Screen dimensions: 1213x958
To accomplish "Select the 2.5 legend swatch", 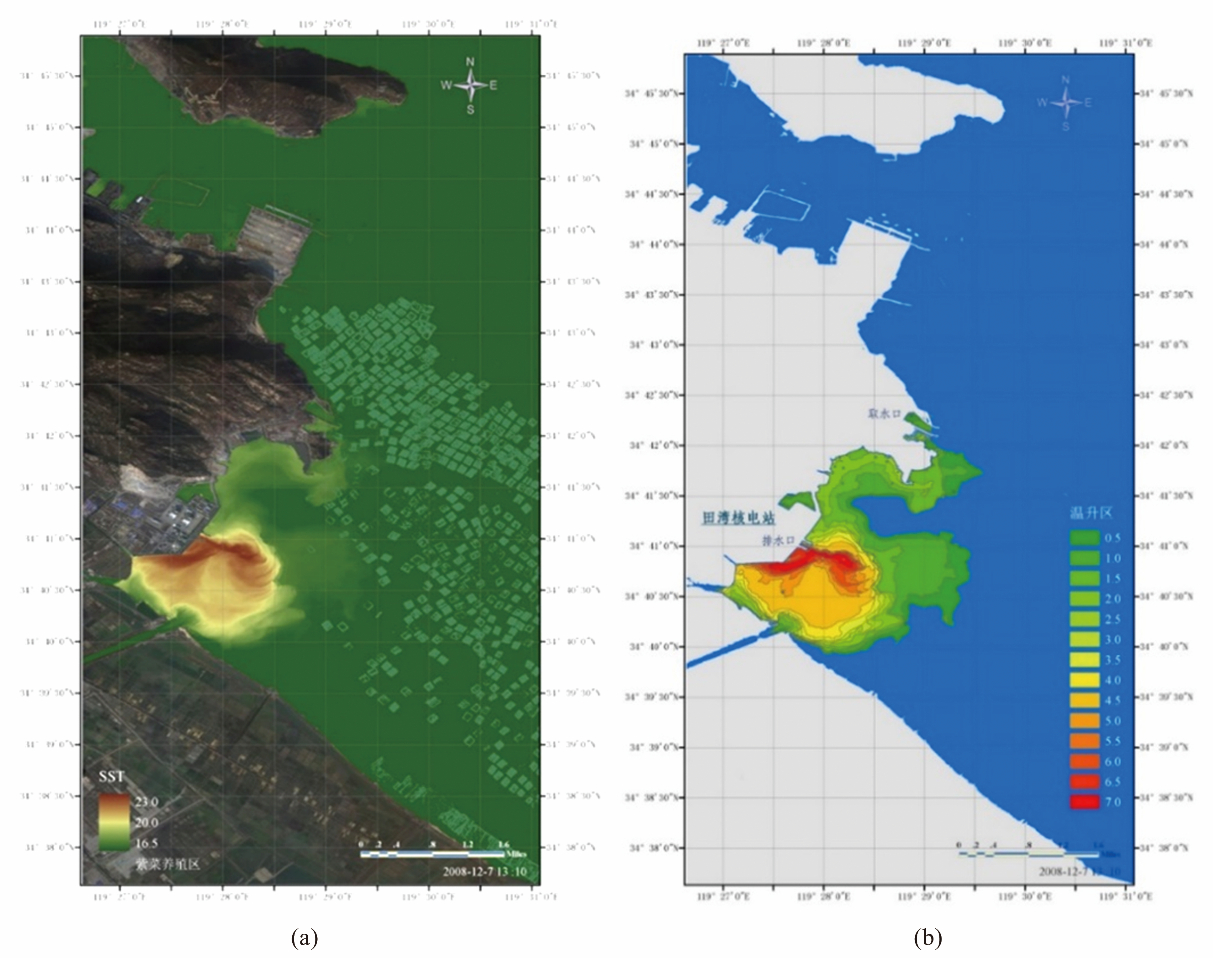I will tap(1085, 618).
